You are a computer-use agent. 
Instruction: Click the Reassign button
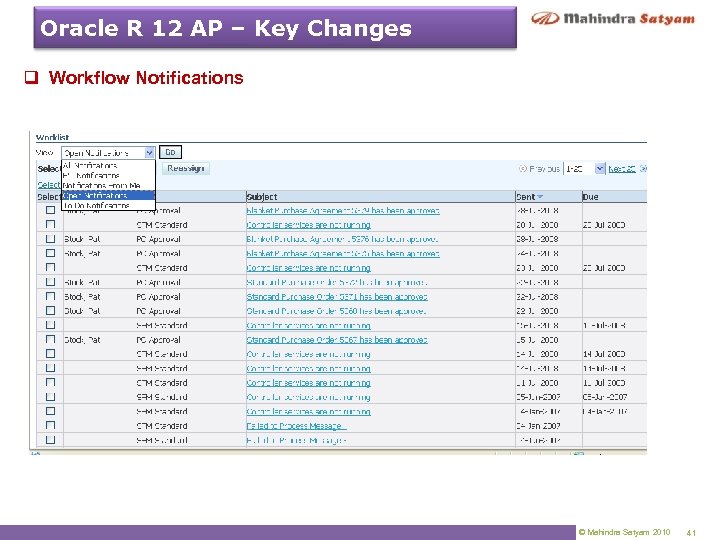(186, 169)
